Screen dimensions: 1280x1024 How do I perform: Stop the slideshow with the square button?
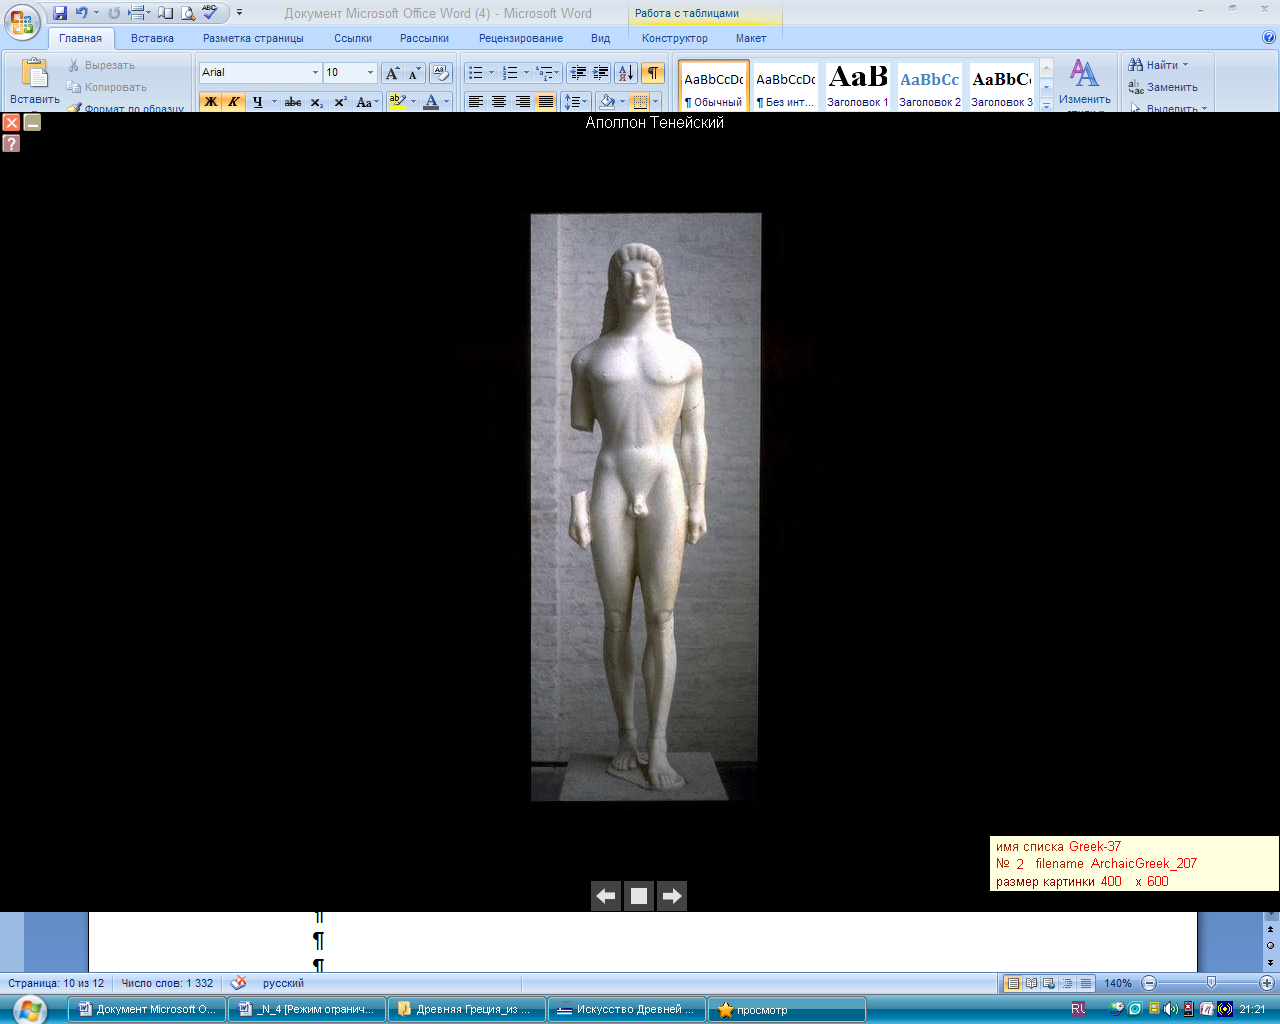(639, 896)
